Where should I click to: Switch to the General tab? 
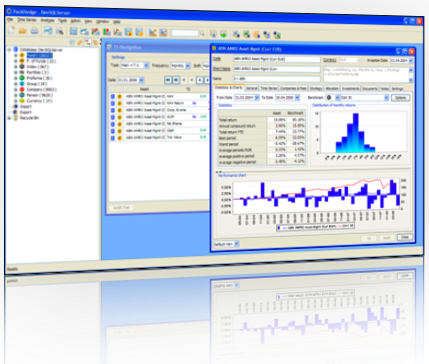(x=251, y=88)
